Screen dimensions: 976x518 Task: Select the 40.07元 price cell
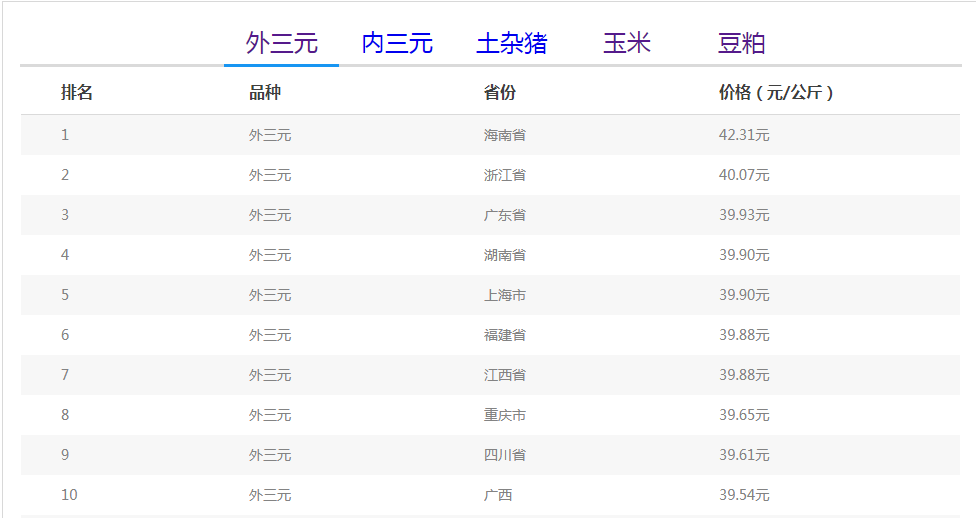pyautogui.click(x=744, y=175)
